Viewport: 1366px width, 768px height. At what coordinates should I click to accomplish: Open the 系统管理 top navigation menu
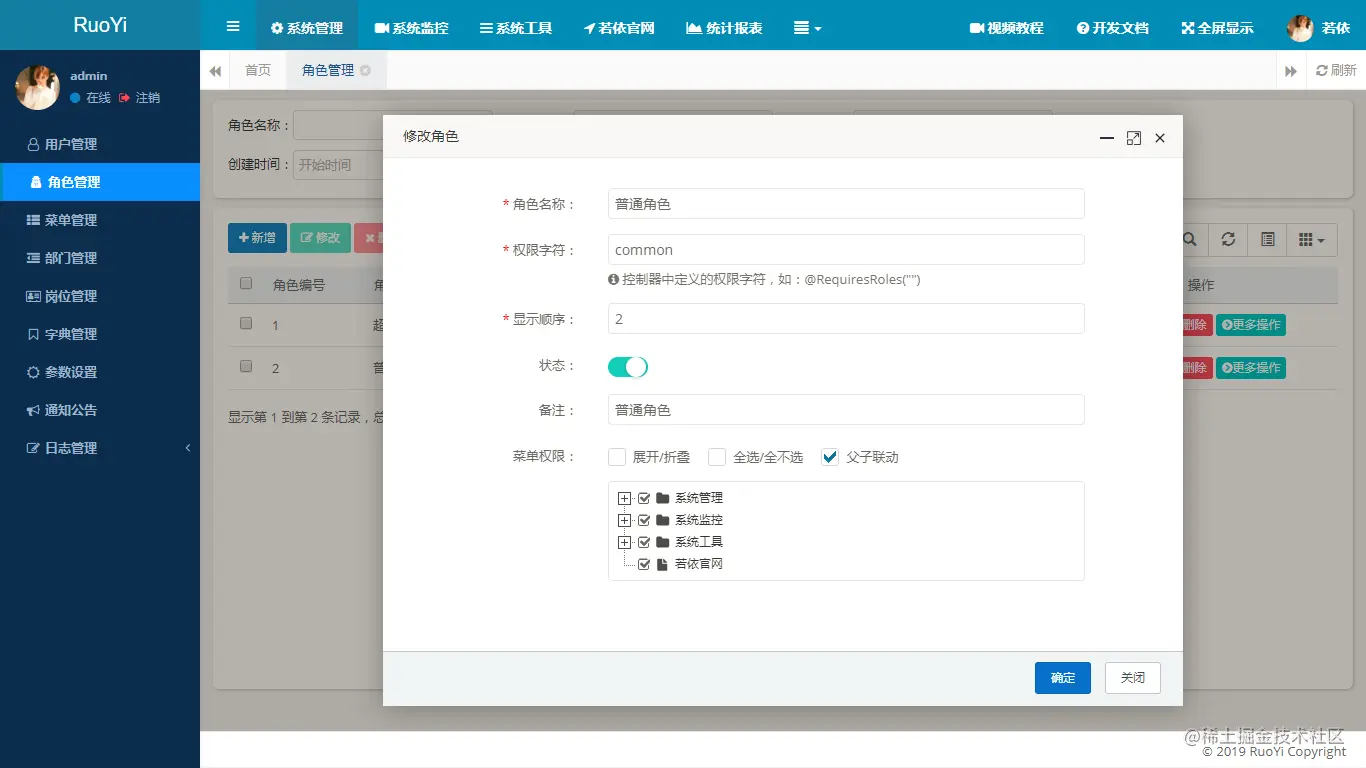point(307,28)
